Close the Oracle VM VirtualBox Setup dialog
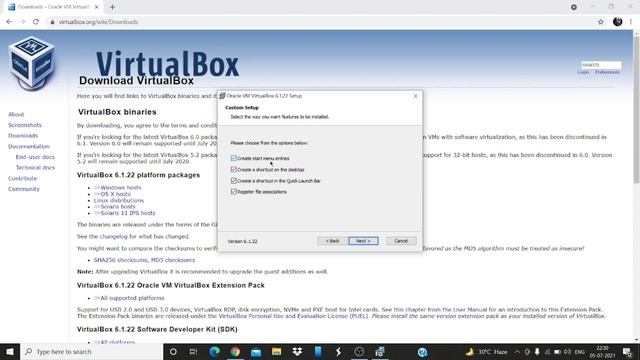The image size is (640, 360). [415, 96]
